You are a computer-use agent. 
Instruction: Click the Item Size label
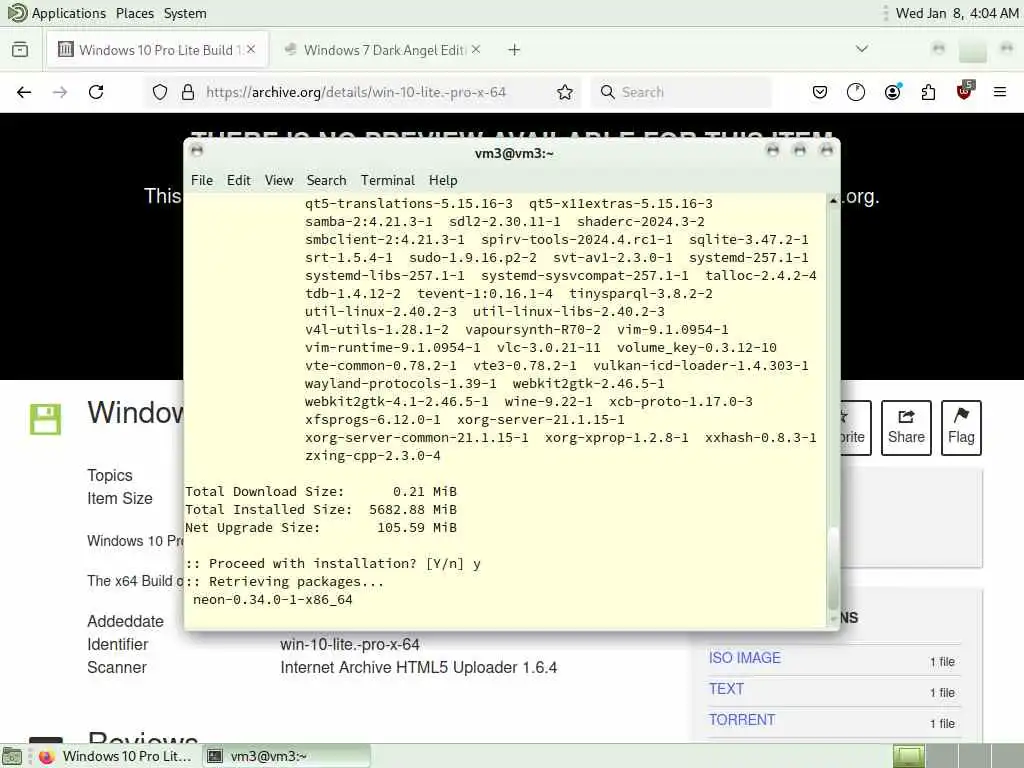120,498
